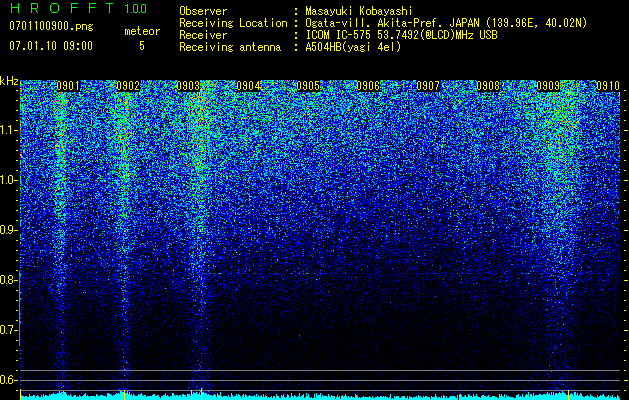Viewport: 629px width, 400px height.
Task: Click the 0901 time marker
Action: click(68, 86)
